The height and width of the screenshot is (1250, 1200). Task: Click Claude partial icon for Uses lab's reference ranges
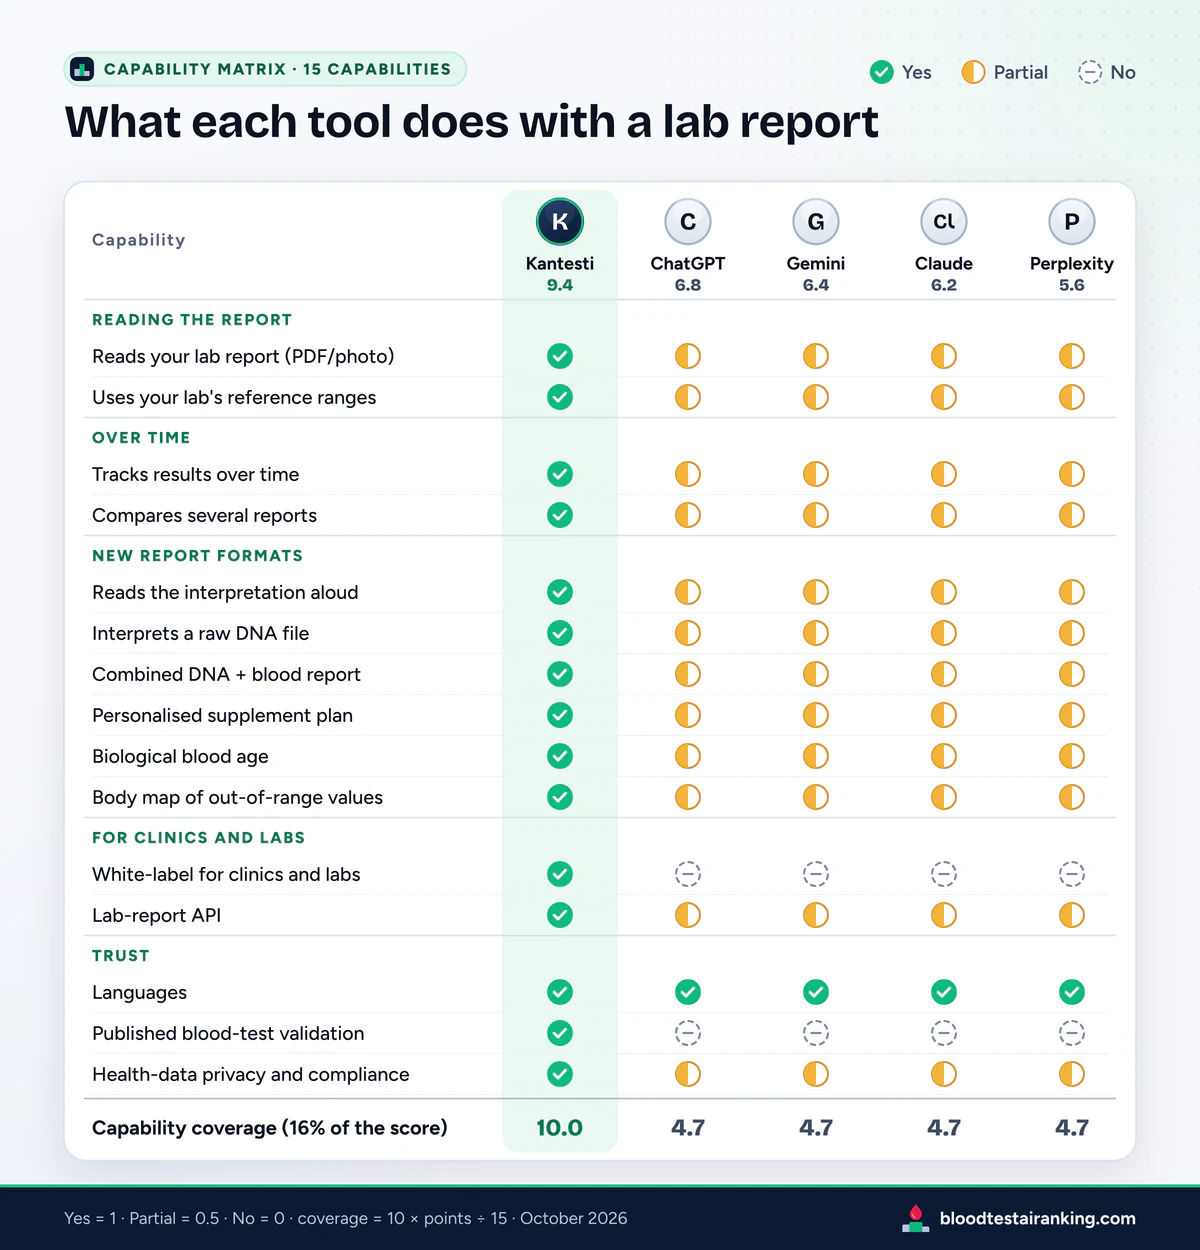coord(944,397)
